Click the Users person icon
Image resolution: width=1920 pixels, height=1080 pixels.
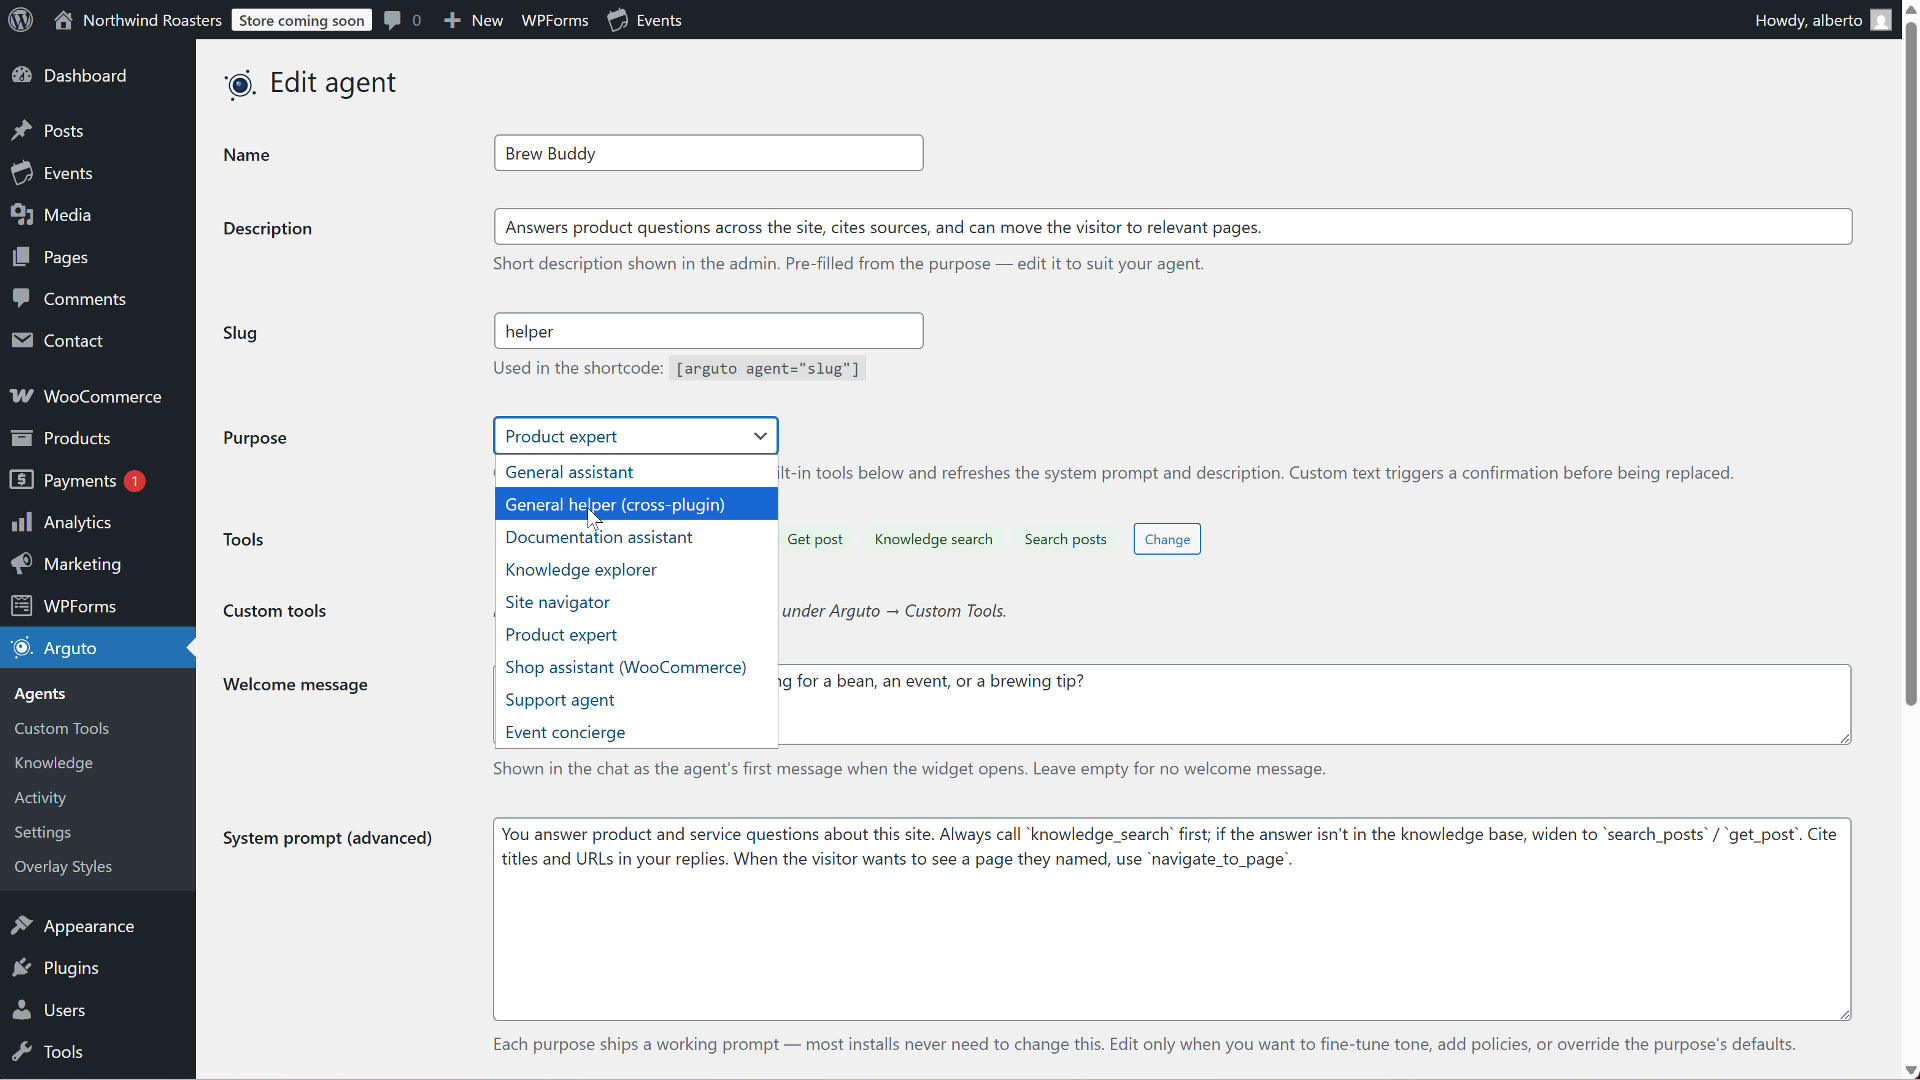(x=22, y=1010)
